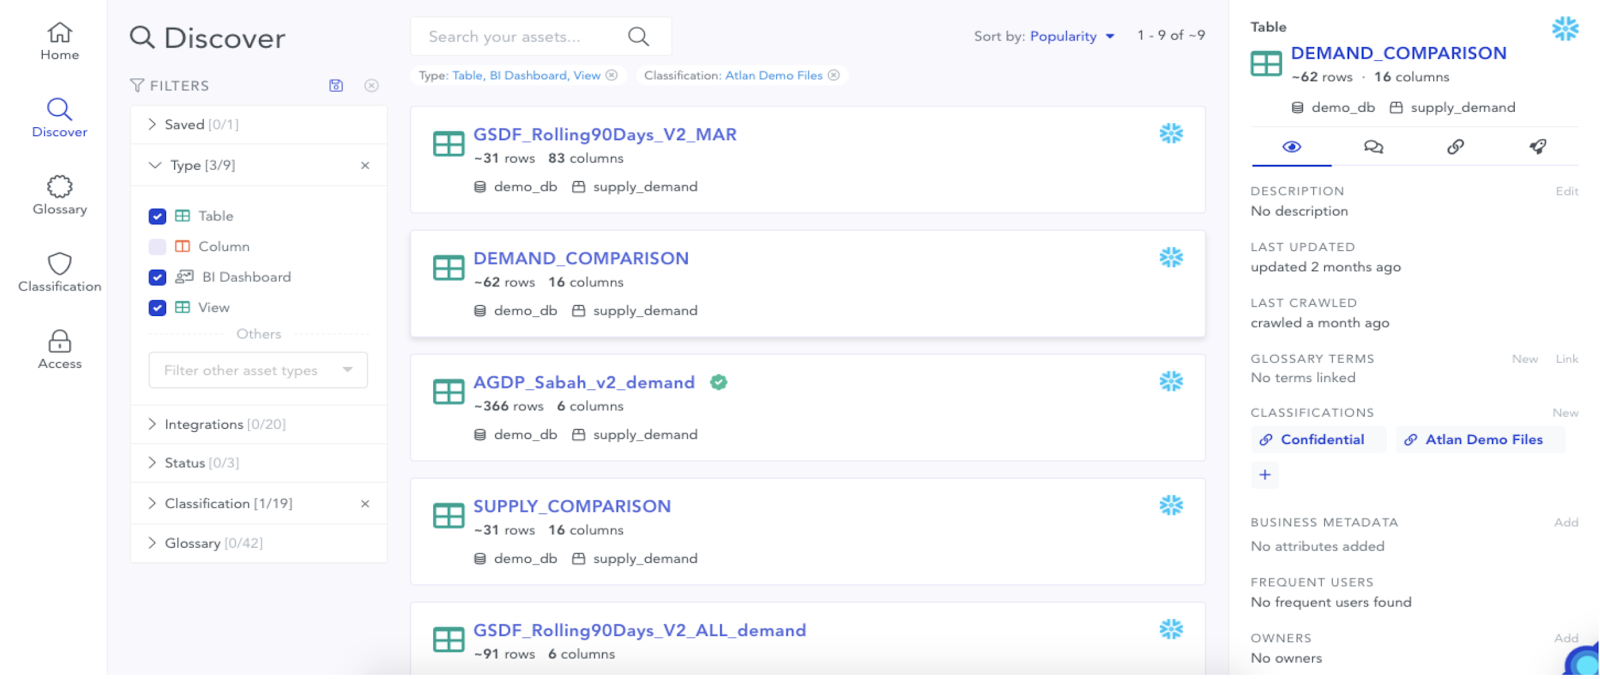Click Link under Glossary Terms
1600x679 pixels.
(x=1567, y=359)
